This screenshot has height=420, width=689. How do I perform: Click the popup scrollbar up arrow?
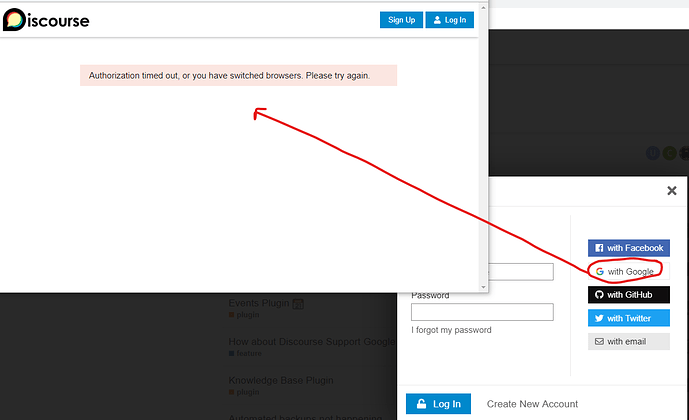click(x=483, y=7)
